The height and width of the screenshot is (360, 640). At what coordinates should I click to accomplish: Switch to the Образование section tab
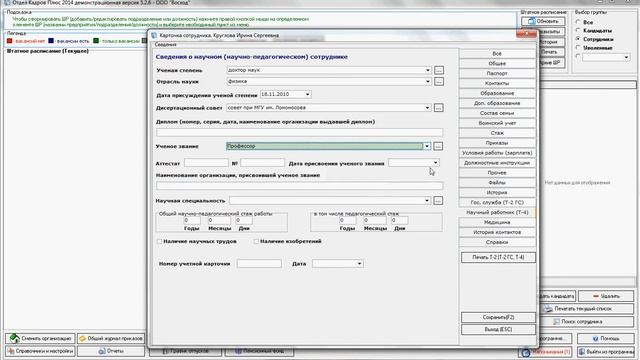497,93
